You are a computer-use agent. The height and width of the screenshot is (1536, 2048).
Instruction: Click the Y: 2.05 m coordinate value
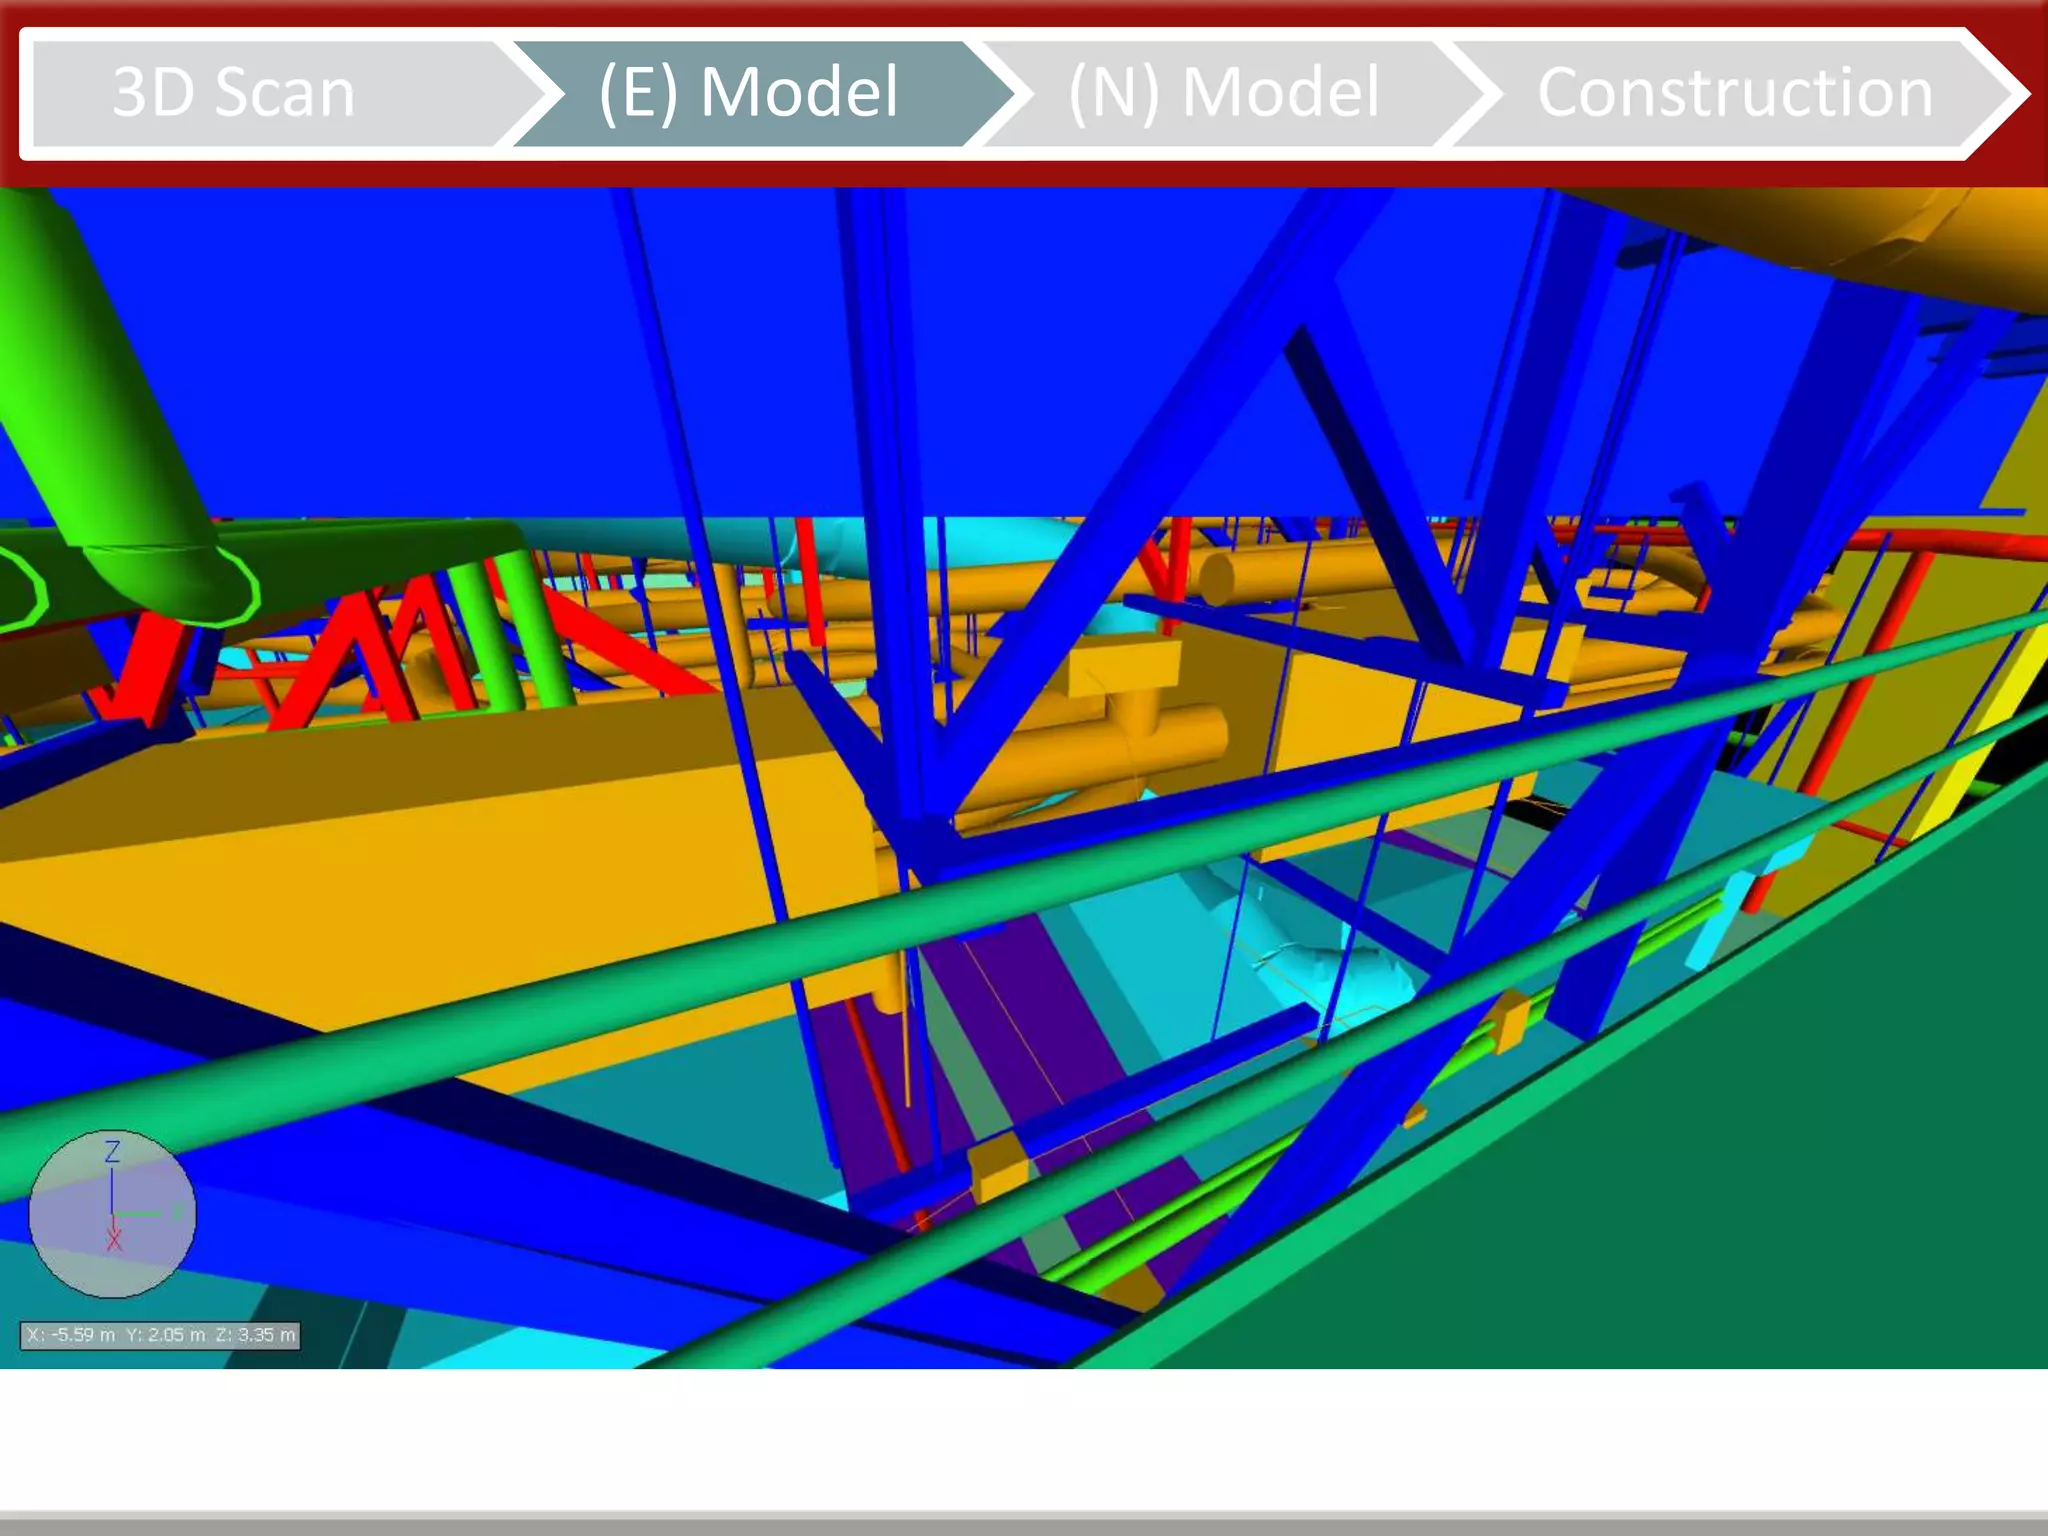click(x=165, y=1335)
